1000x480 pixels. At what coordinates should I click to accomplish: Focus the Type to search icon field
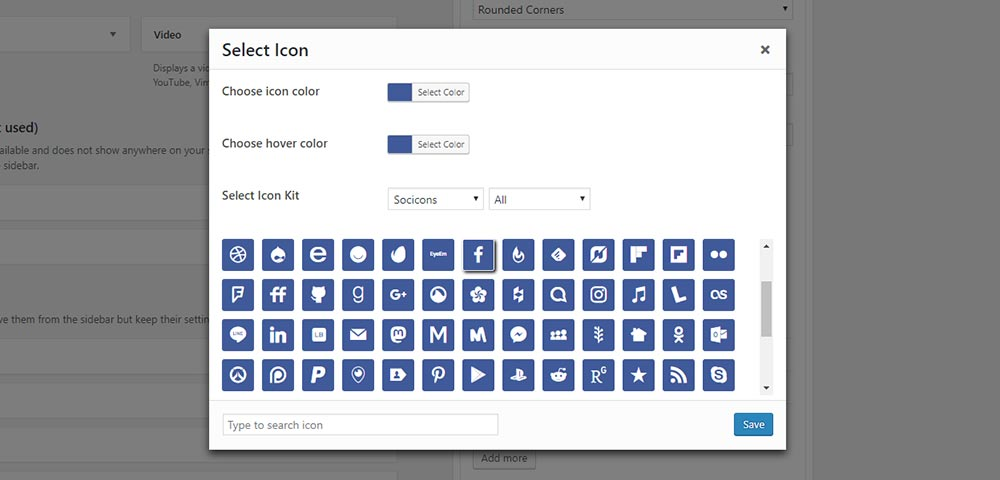click(x=360, y=425)
